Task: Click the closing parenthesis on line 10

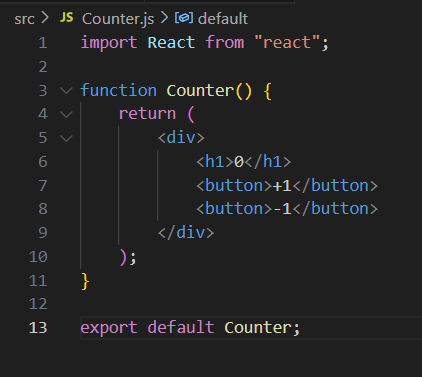Action: click(123, 257)
